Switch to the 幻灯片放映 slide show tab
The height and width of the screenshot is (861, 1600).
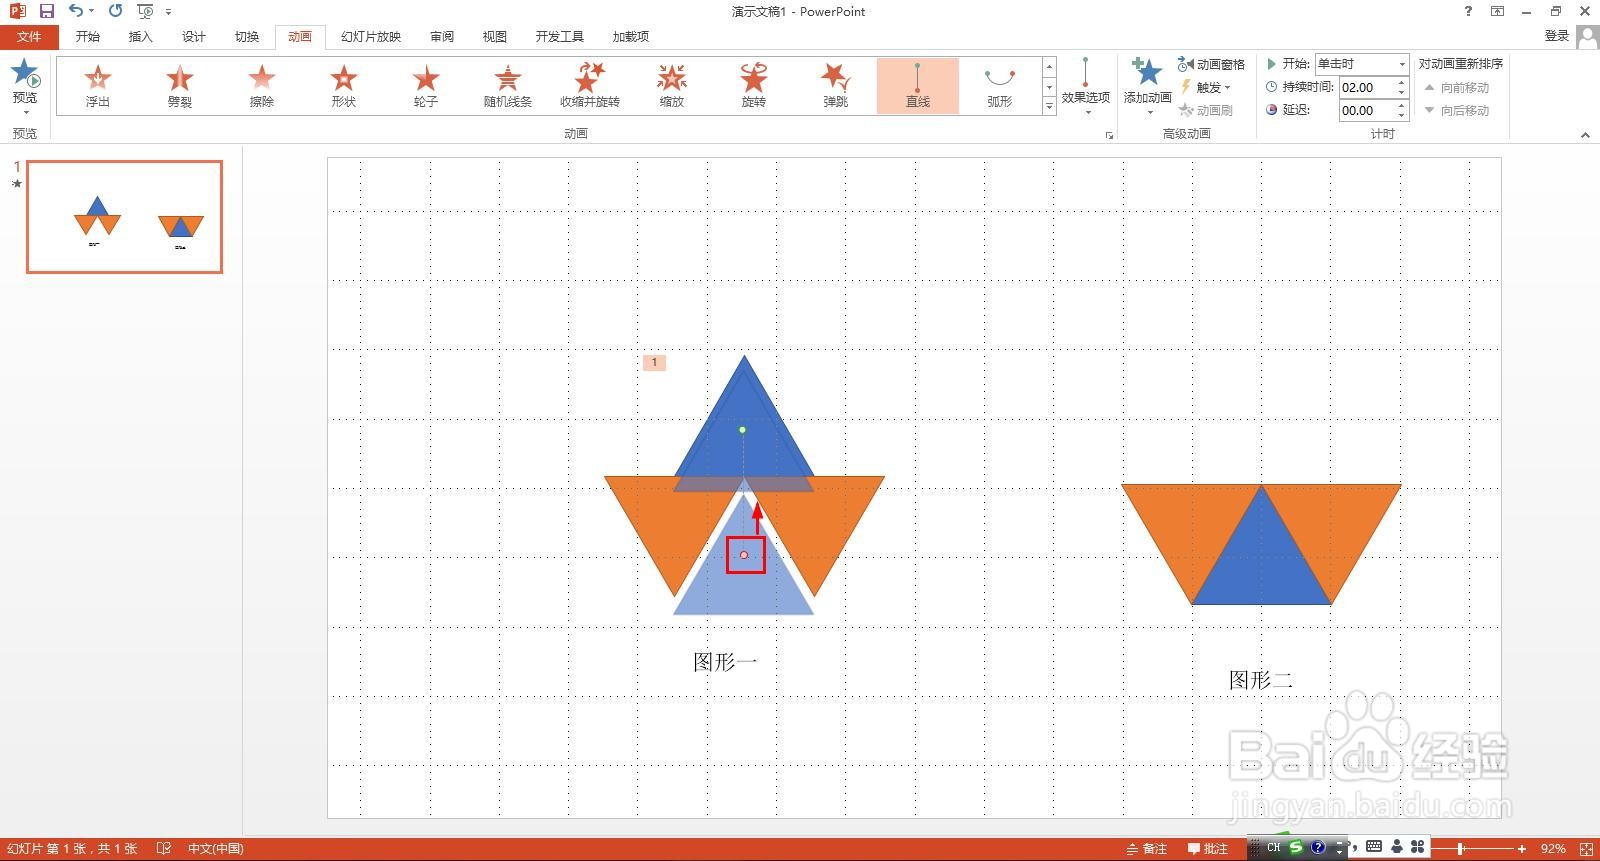coord(371,36)
